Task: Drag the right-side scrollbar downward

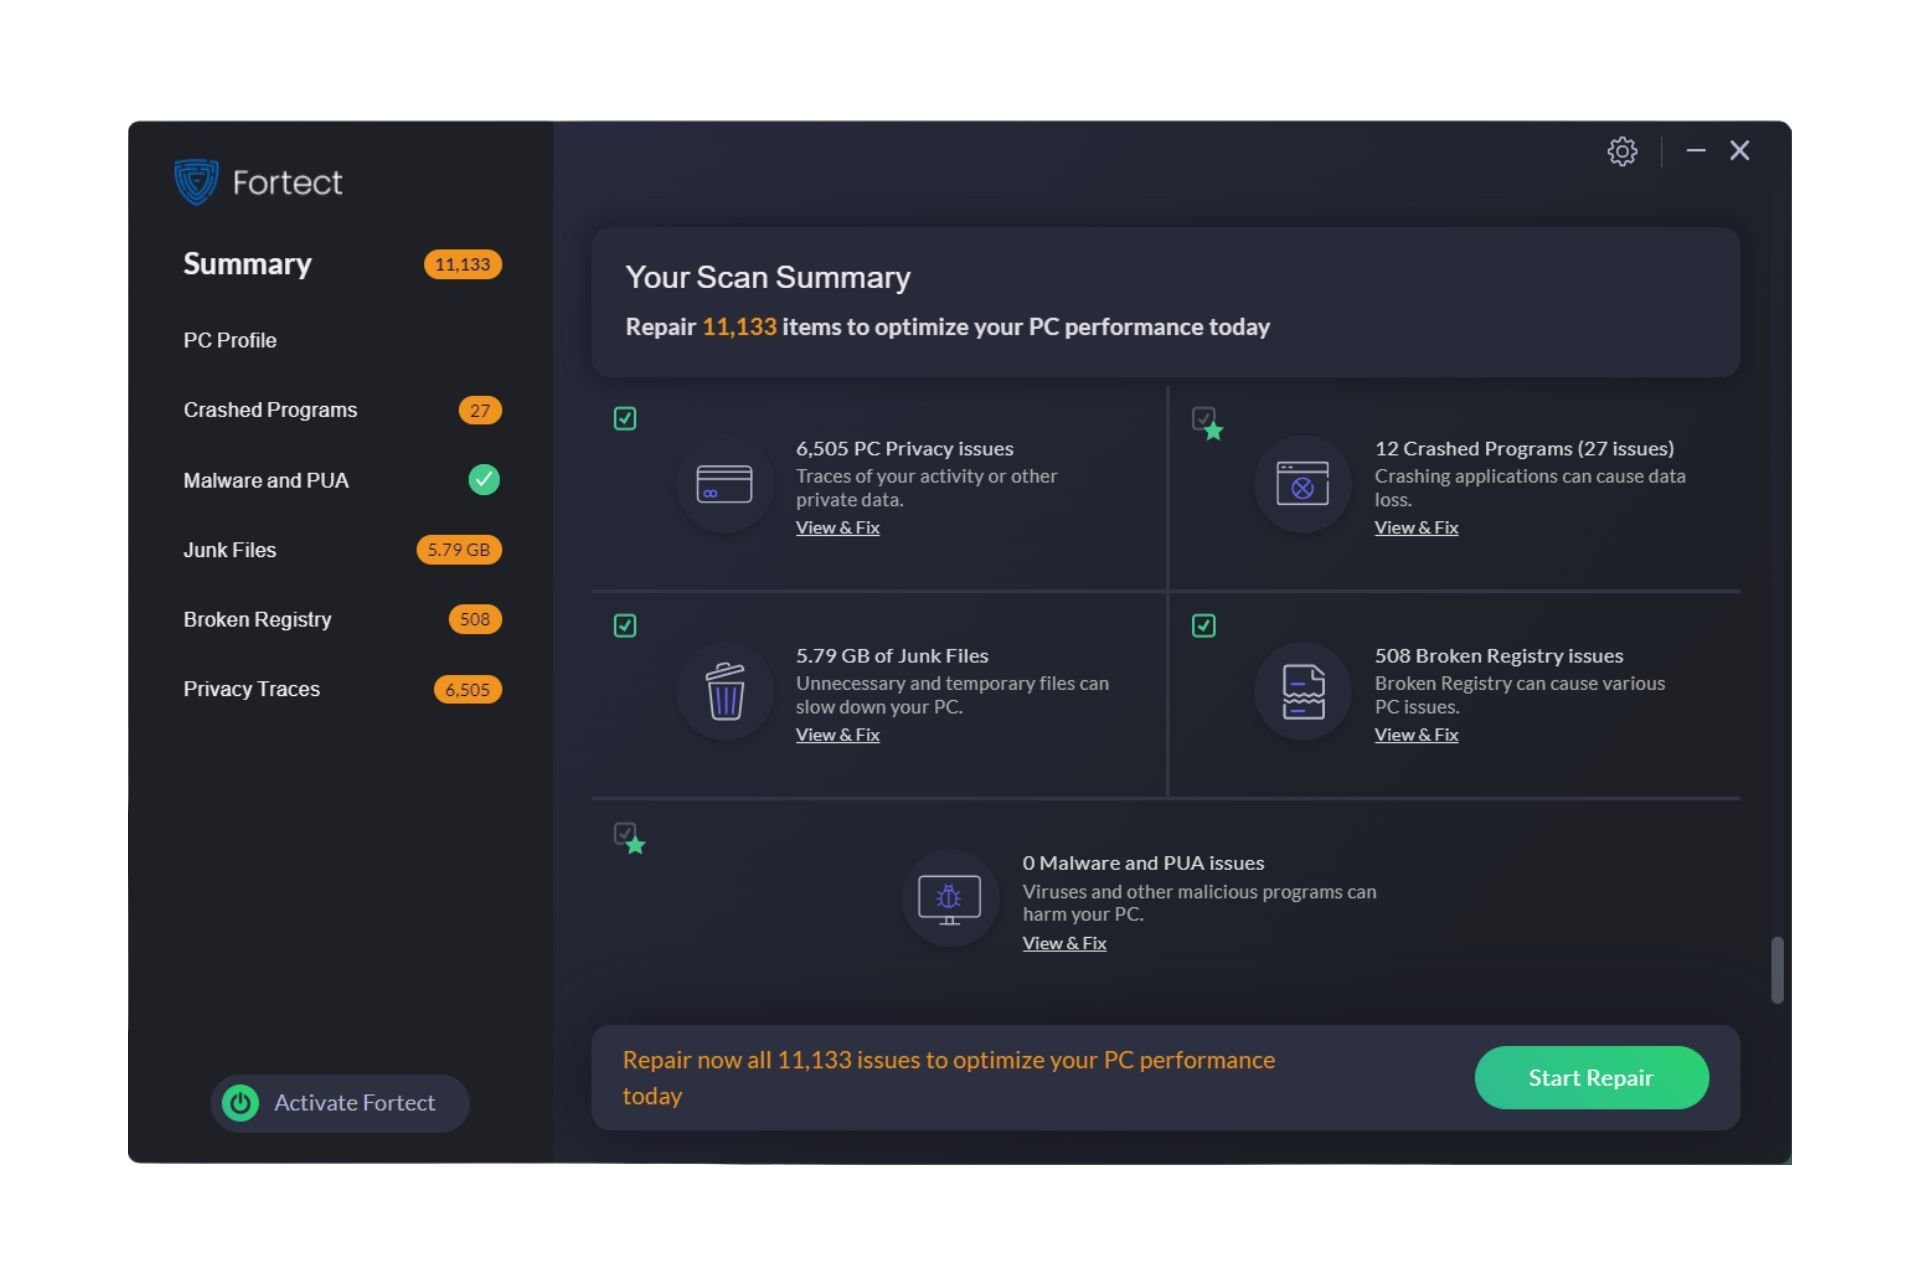Action: tap(1779, 971)
